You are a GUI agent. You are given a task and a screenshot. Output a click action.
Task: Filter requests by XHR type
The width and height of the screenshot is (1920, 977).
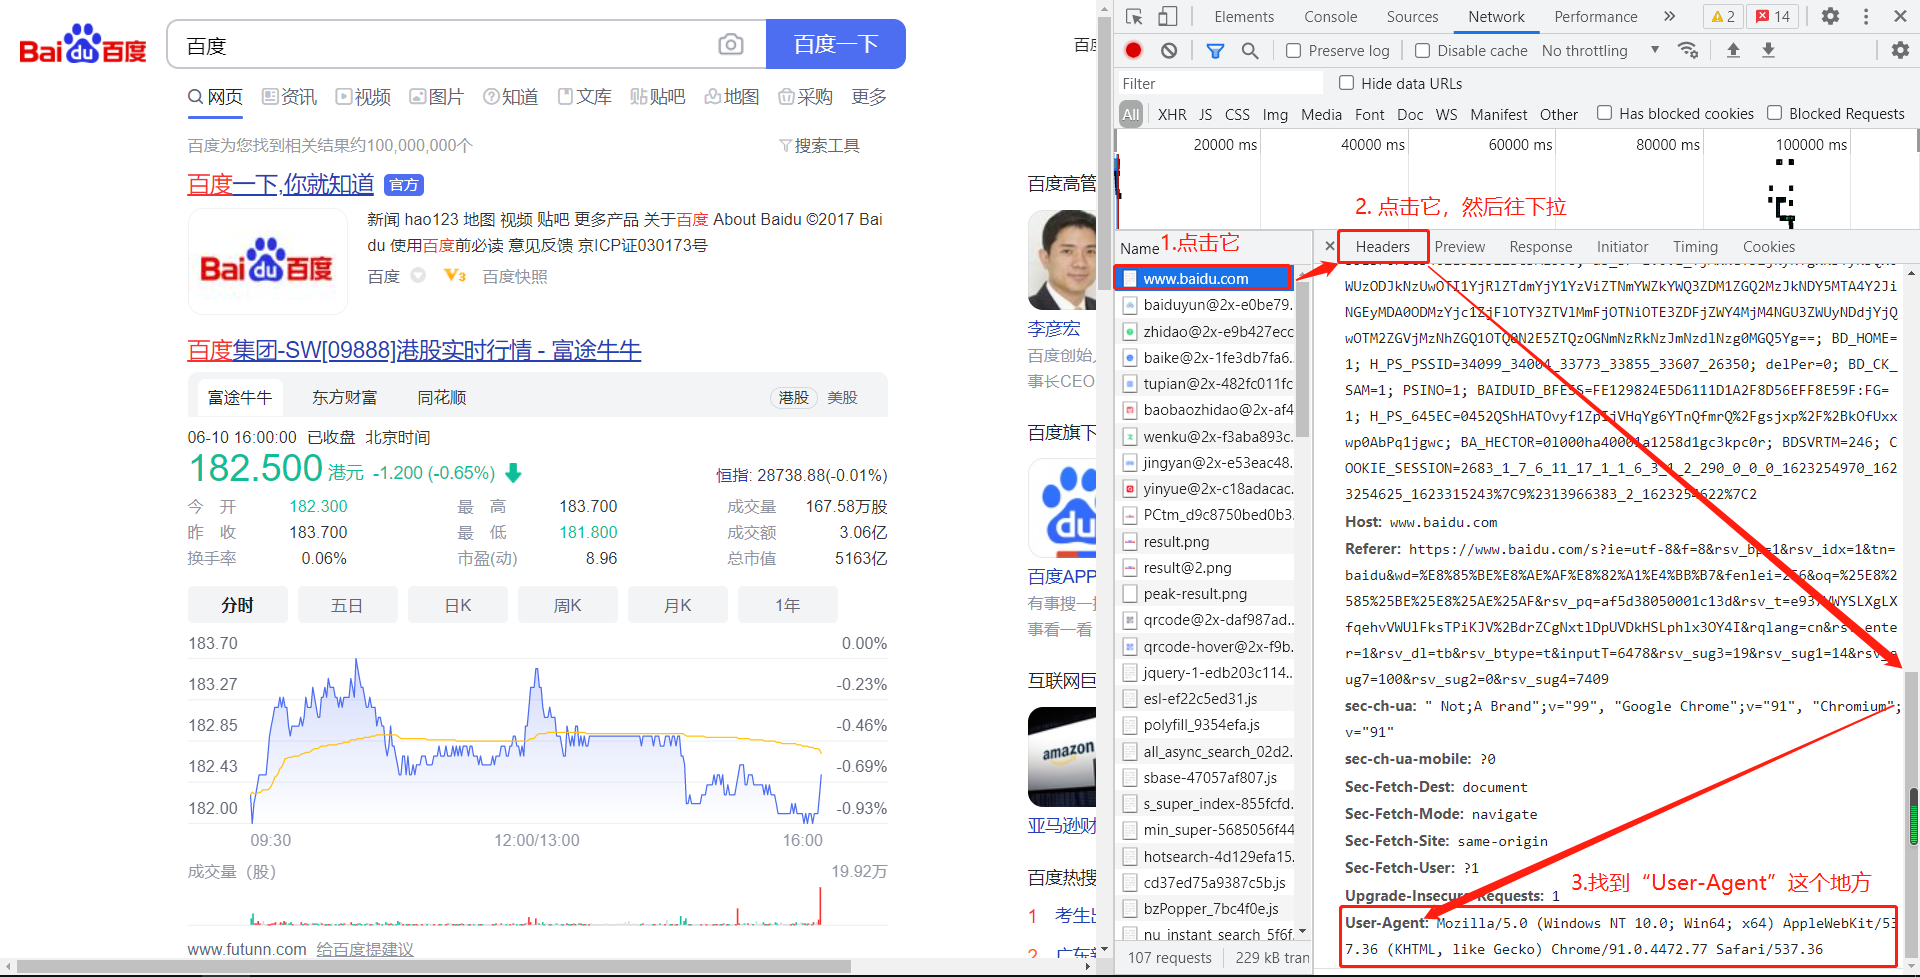pos(1172,115)
